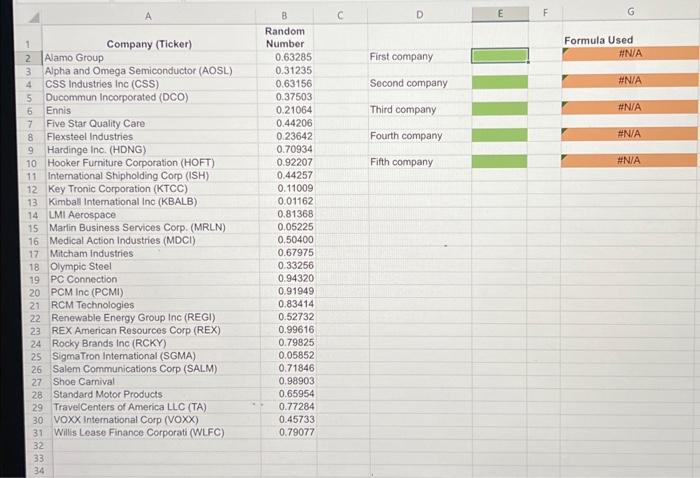Select Standard Motor Products cell
700x478 pixels.
pyautogui.click(x=158, y=395)
